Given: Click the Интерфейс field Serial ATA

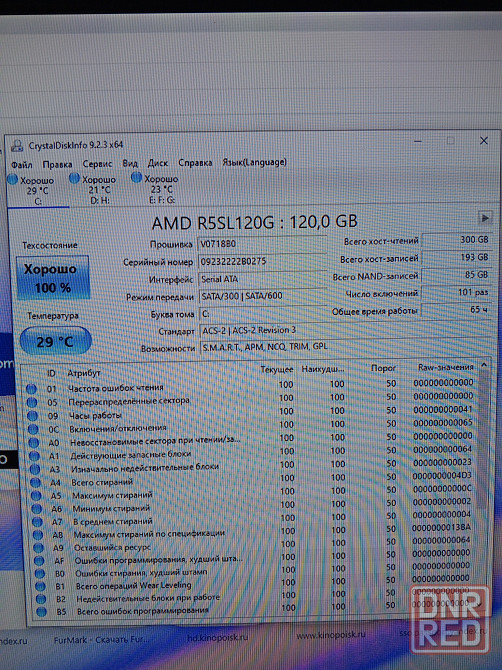Looking at the screenshot, I should coord(262,279).
